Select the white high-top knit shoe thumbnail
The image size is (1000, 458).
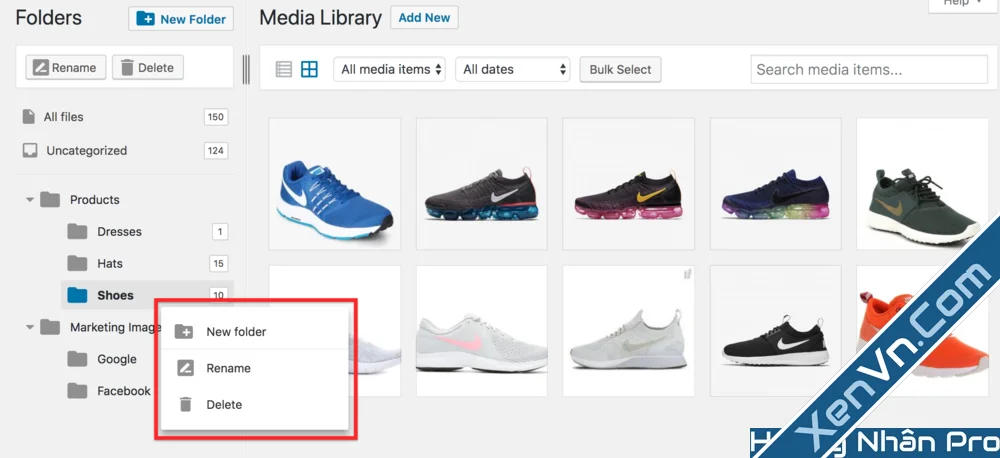pyautogui.click(x=628, y=331)
